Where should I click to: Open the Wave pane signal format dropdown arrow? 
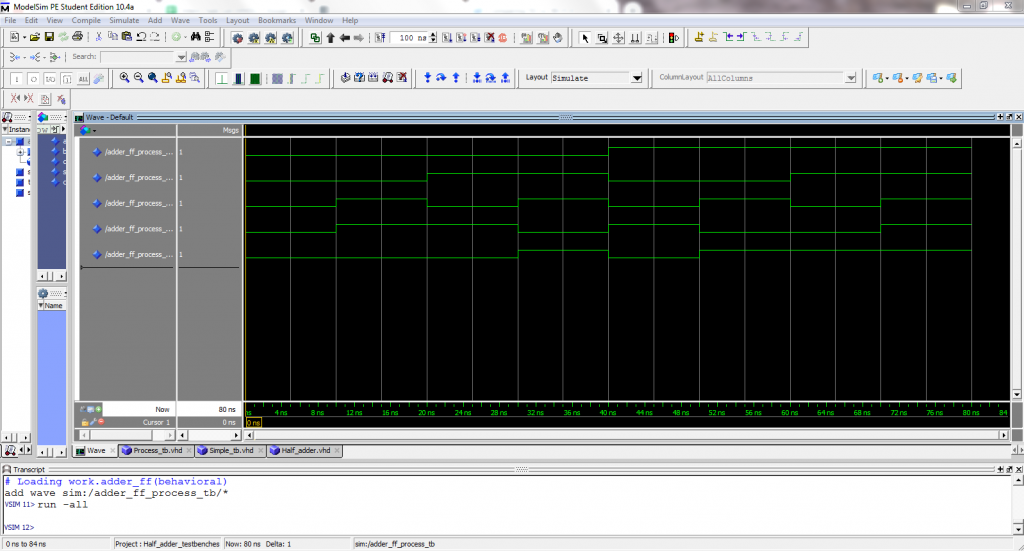coord(95,131)
